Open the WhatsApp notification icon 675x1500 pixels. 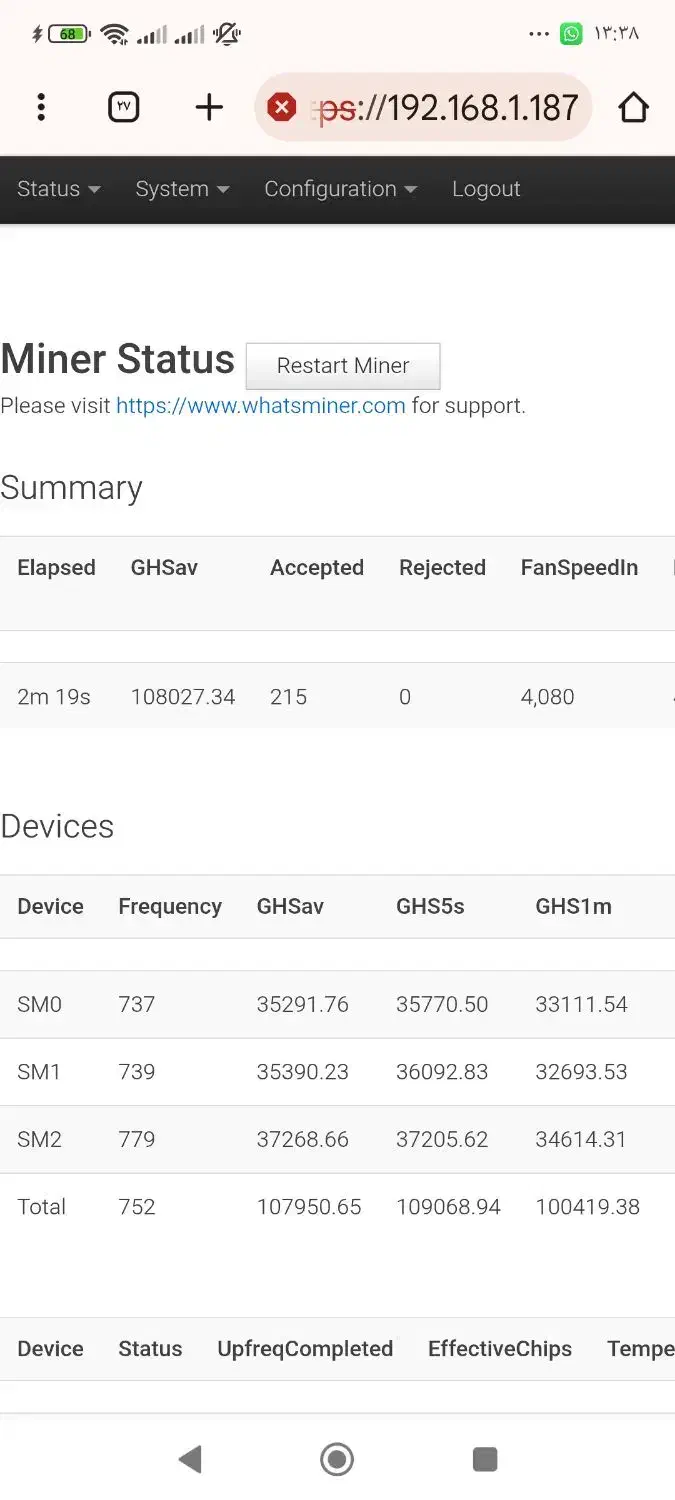(x=571, y=34)
